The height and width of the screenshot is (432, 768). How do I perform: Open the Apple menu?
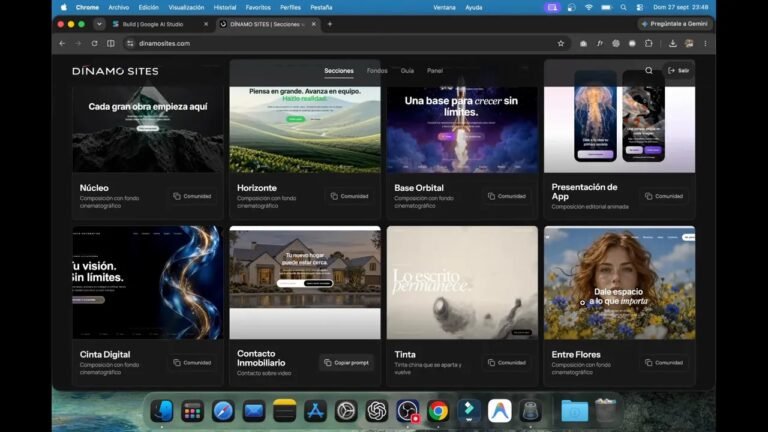64,7
